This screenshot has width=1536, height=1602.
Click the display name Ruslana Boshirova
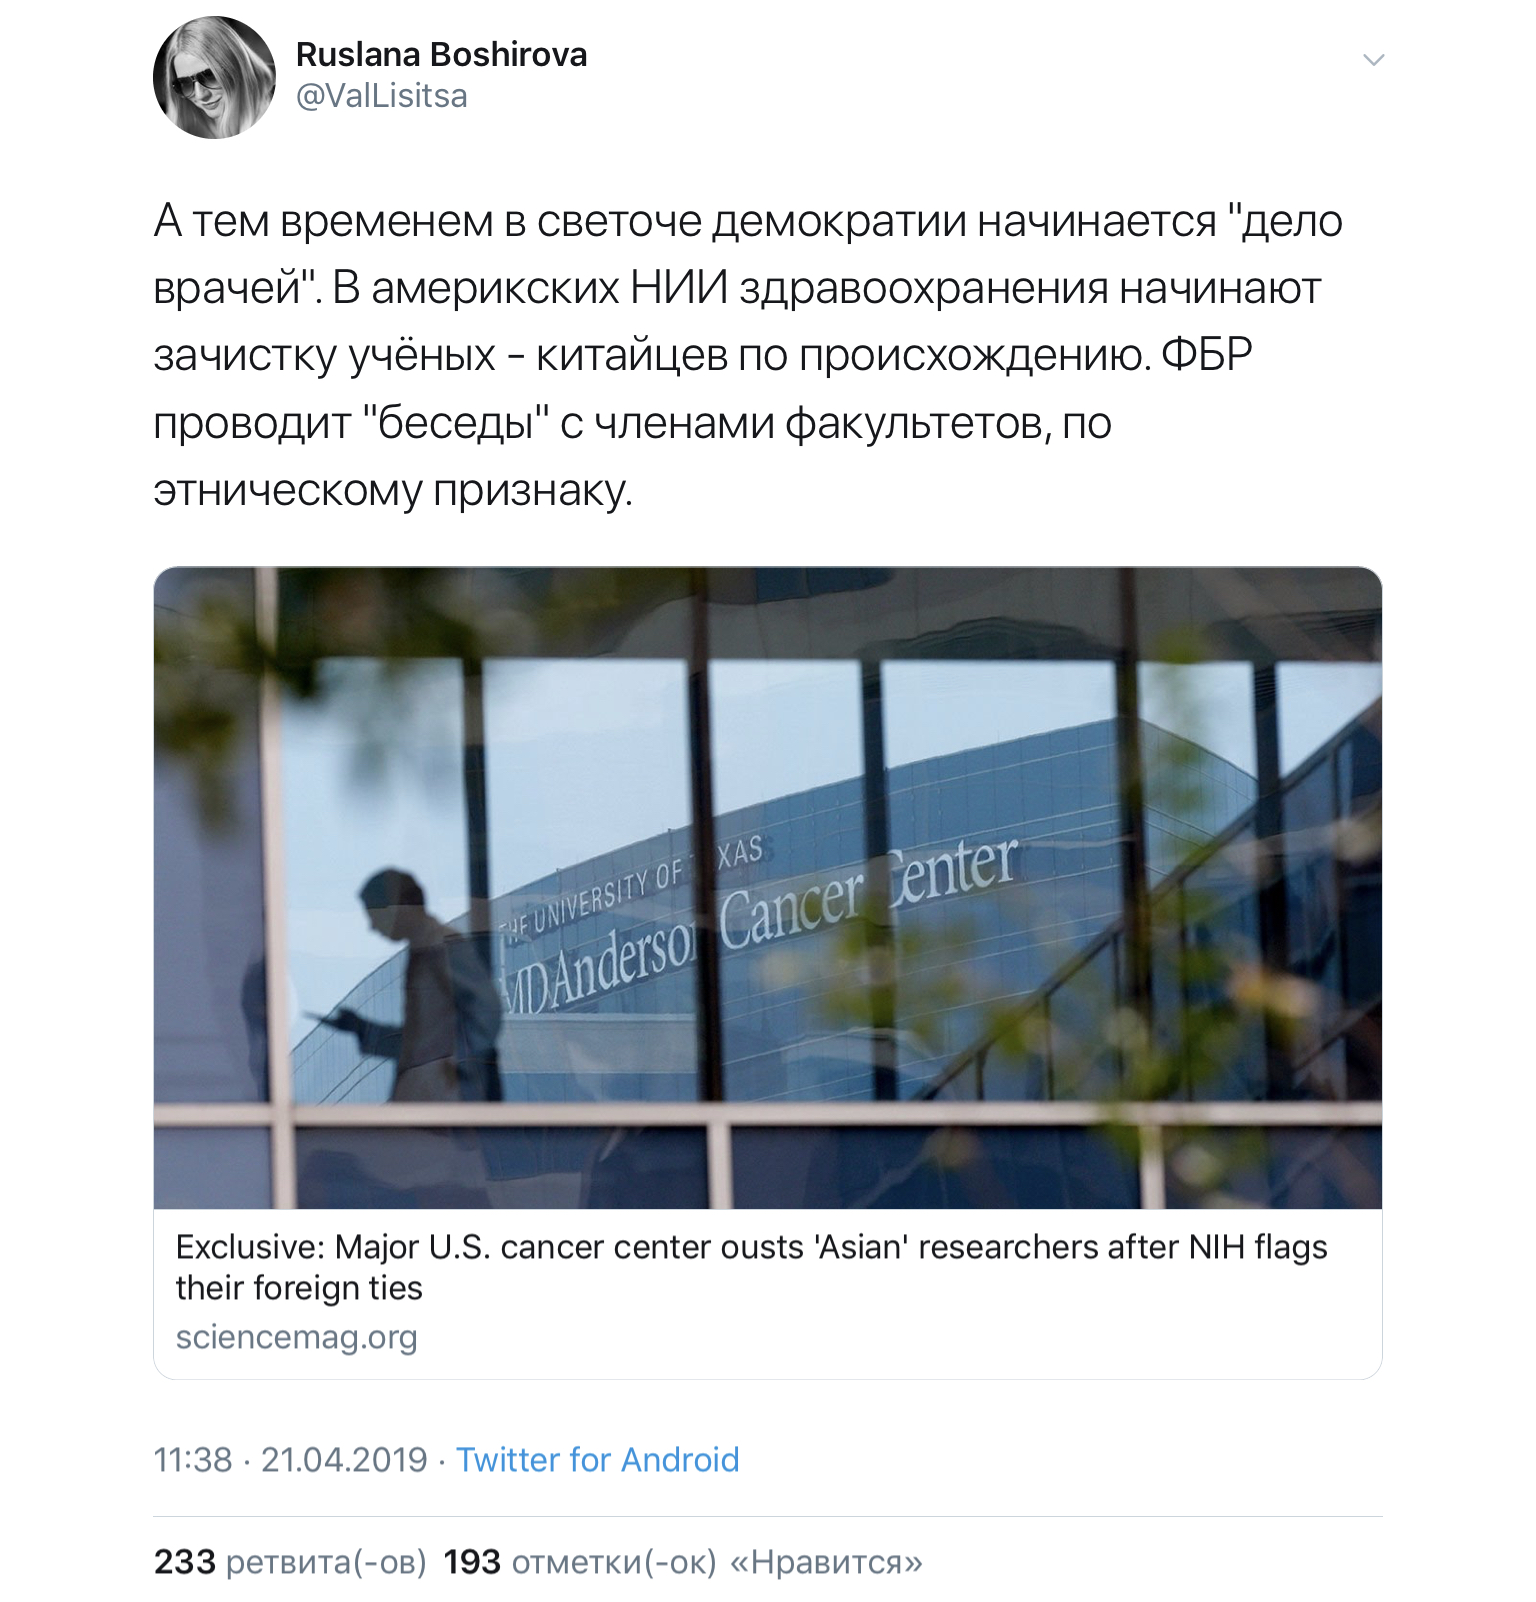click(x=441, y=54)
